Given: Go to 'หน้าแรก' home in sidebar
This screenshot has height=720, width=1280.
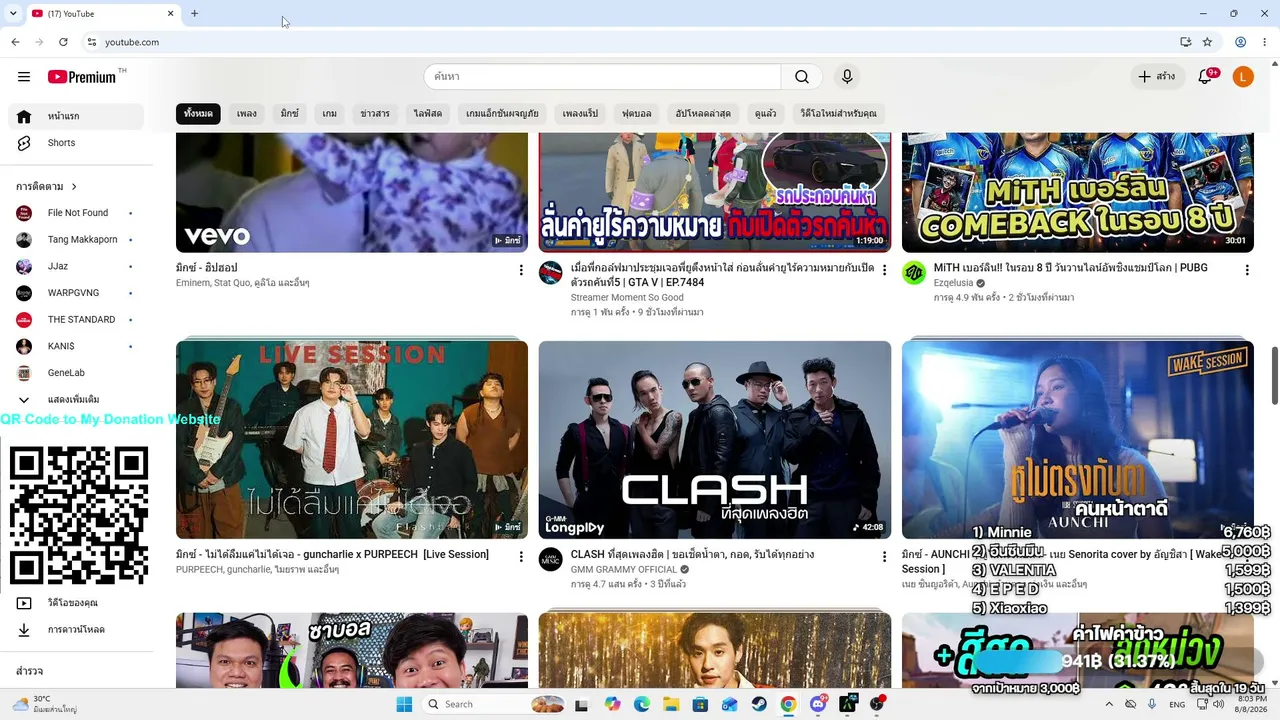Looking at the screenshot, I should (76, 116).
